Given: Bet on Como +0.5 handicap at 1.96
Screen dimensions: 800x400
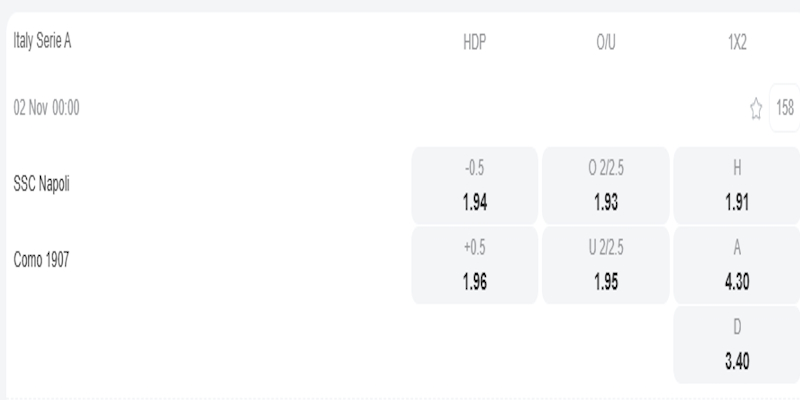Looking at the screenshot, I should point(475,265).
